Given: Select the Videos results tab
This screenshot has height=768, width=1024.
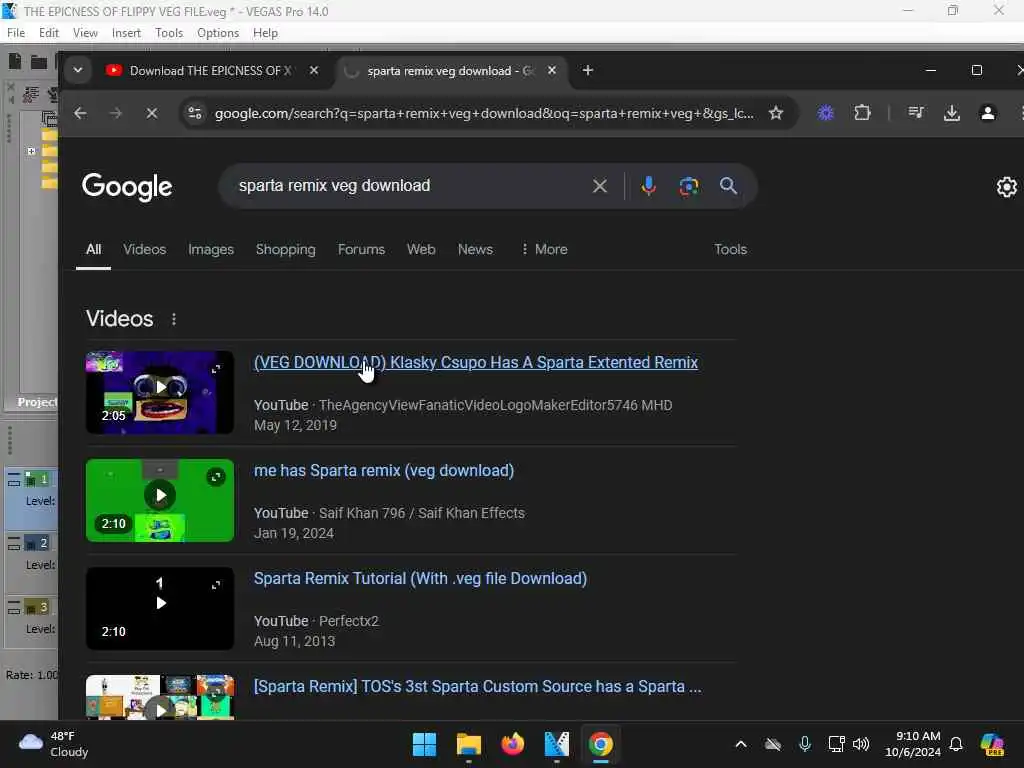Looking at the screenshot, I should [144, 249].
